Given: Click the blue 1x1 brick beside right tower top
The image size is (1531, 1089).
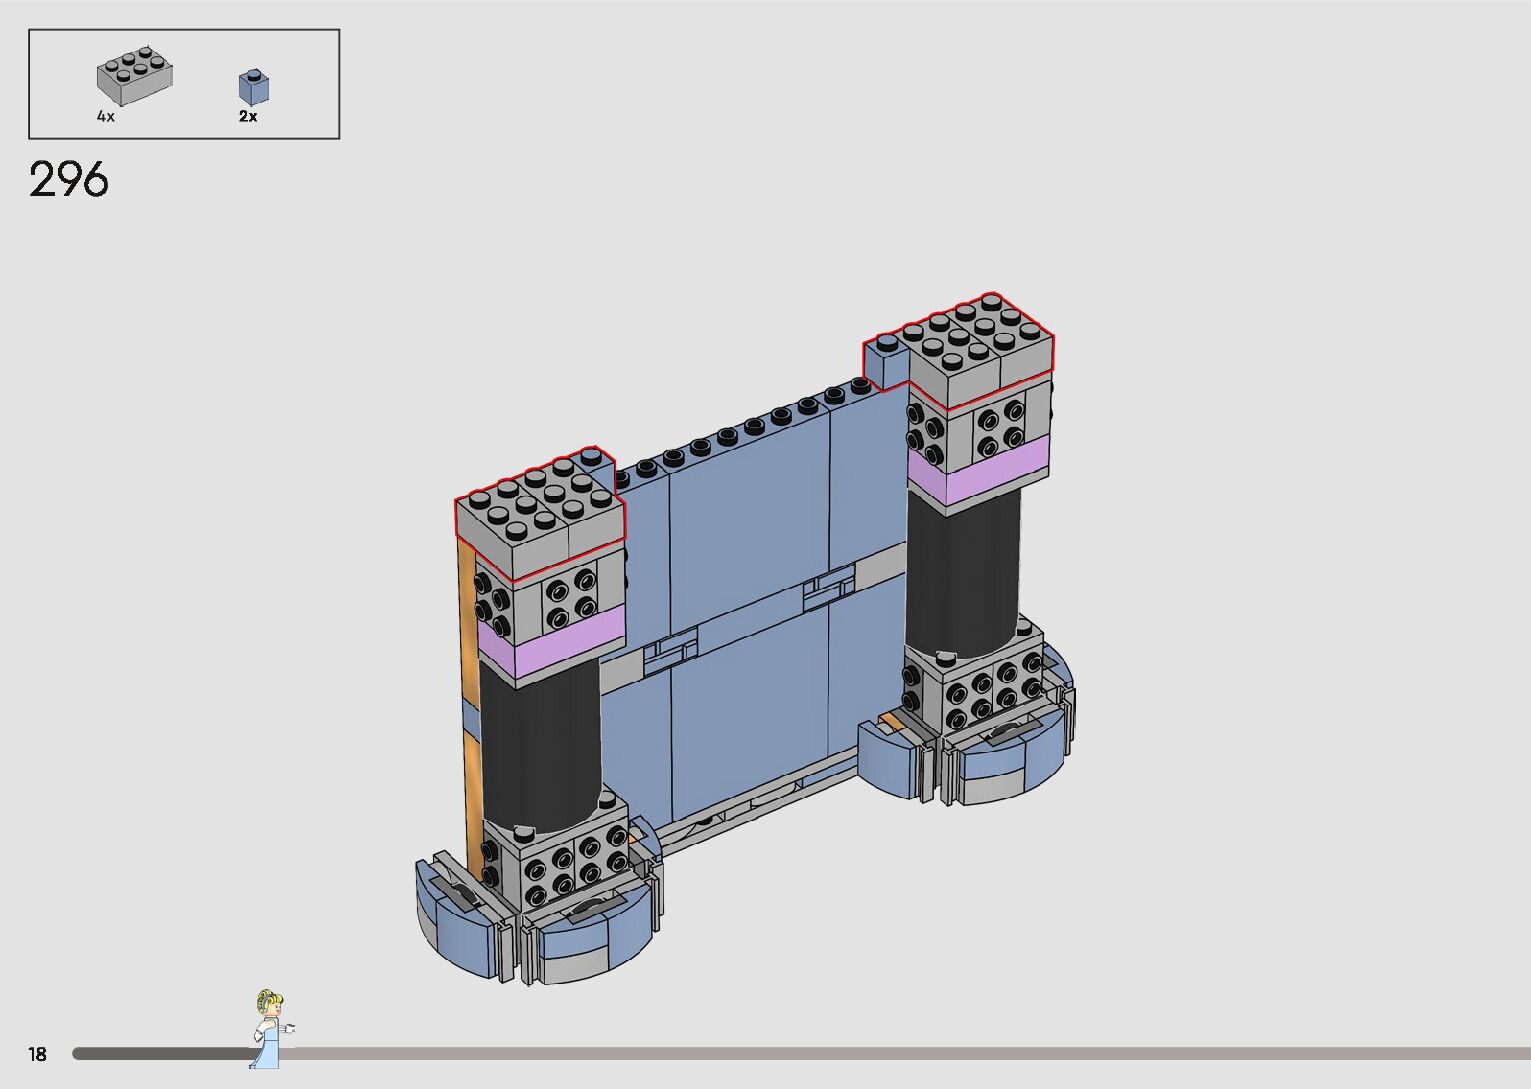Looking at the screenshot, I should pos(885,358).
